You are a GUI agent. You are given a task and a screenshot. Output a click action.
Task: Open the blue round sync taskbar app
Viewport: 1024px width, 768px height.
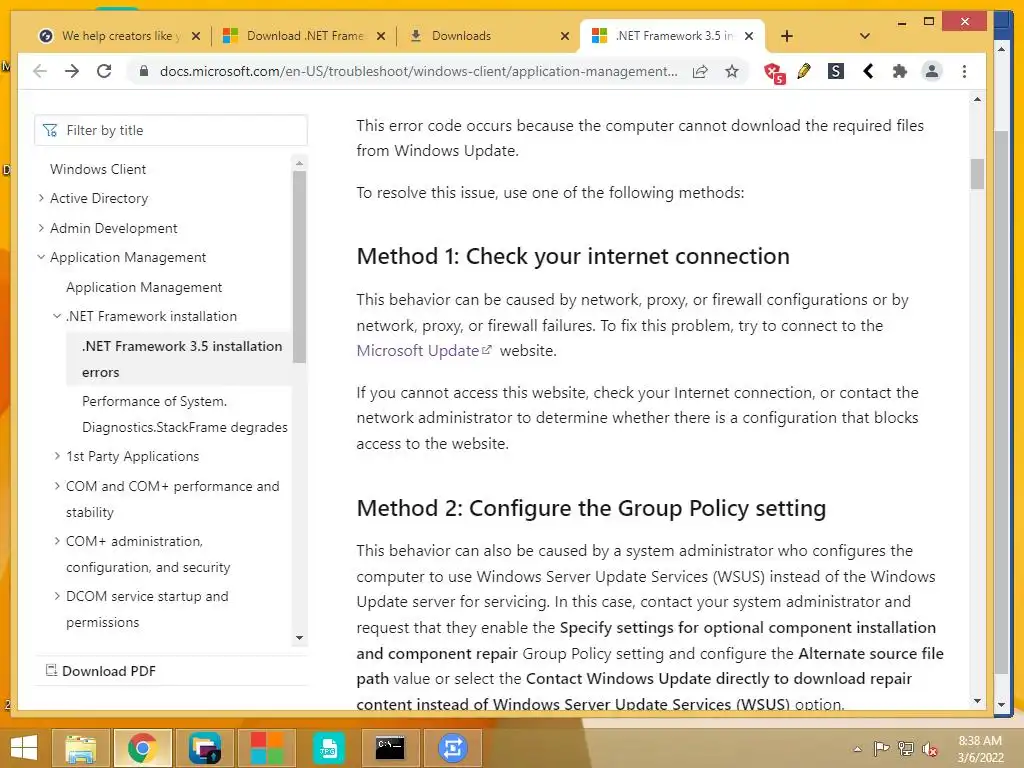(453, 748)
